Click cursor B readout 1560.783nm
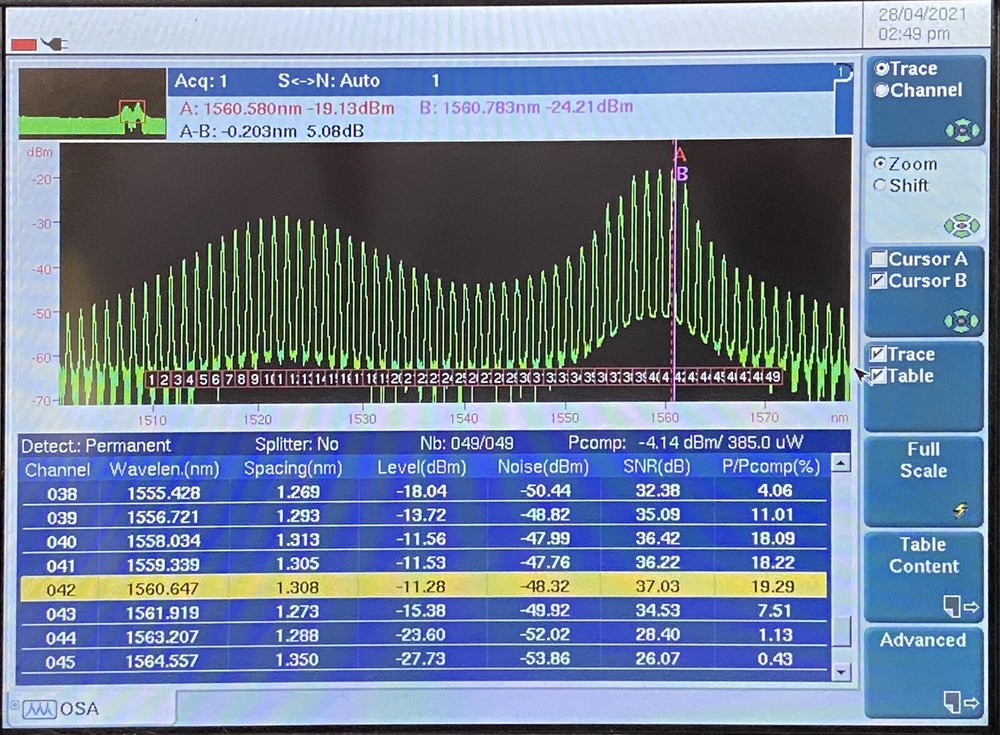Screen dimensions: 1000x735 [526, 107]
